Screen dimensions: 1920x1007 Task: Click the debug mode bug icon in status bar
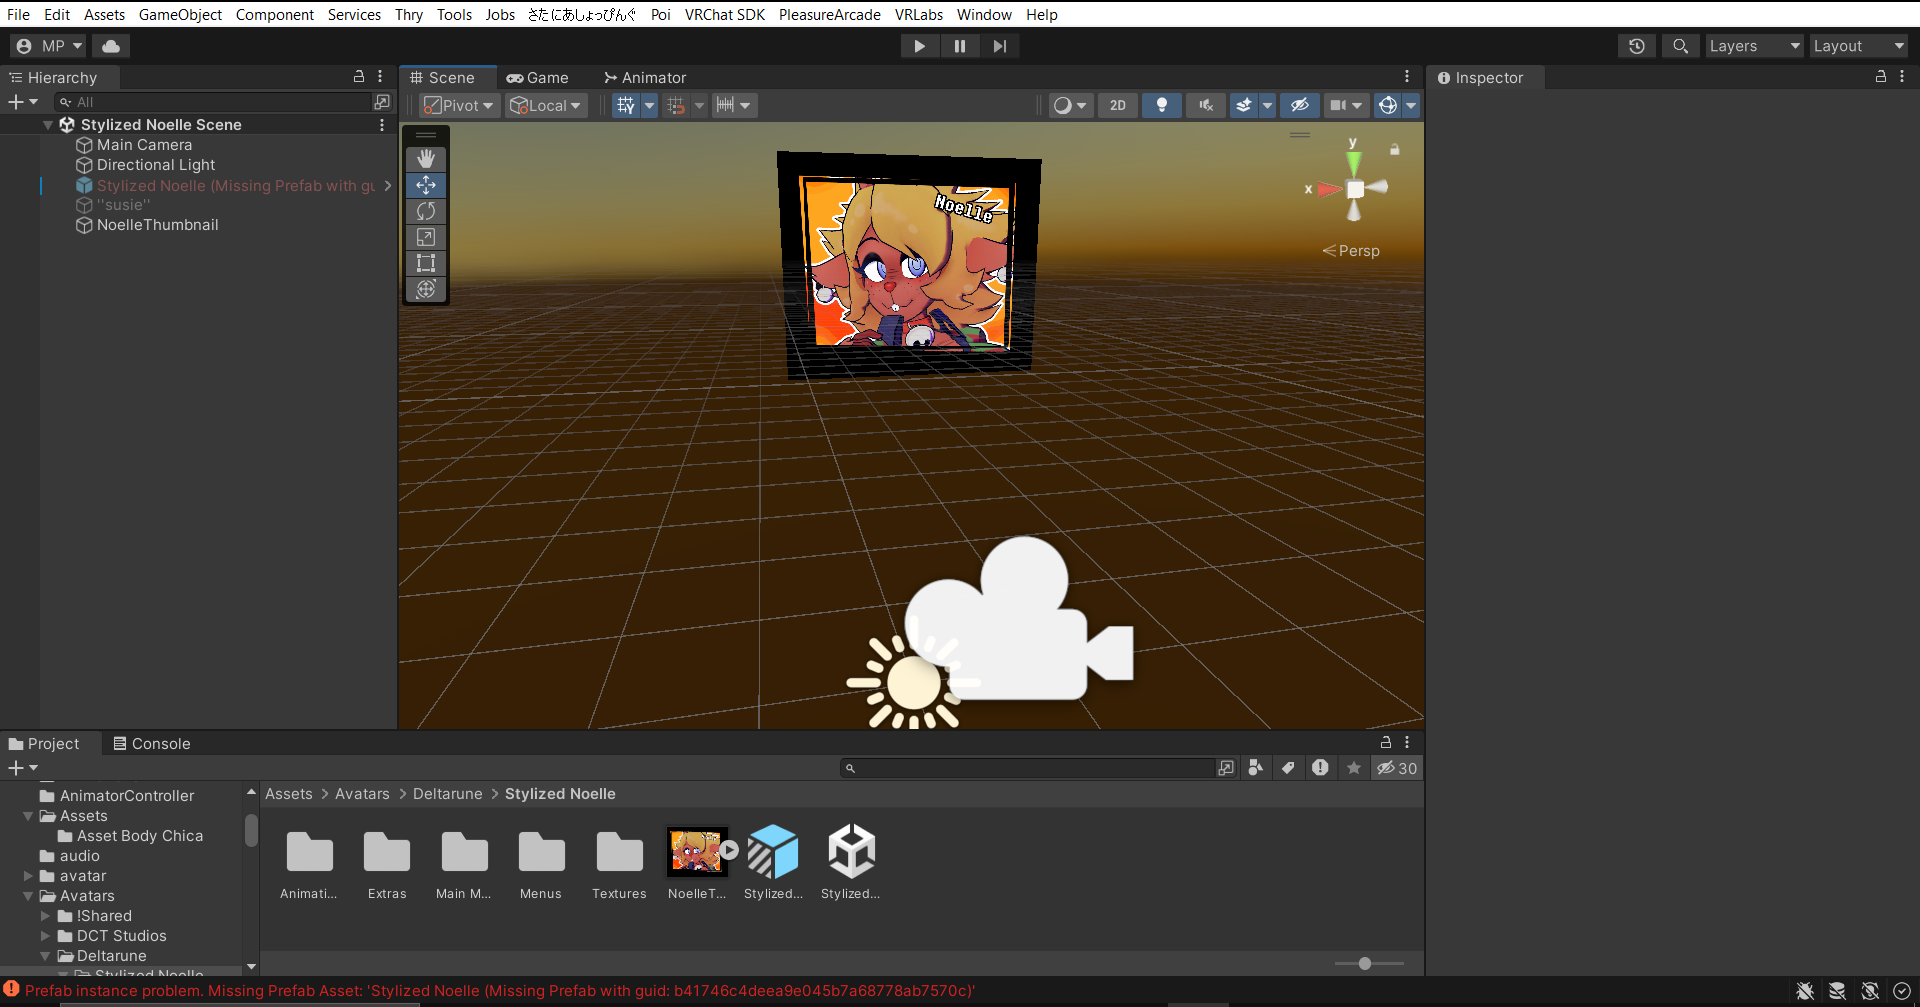[1805, 991]
